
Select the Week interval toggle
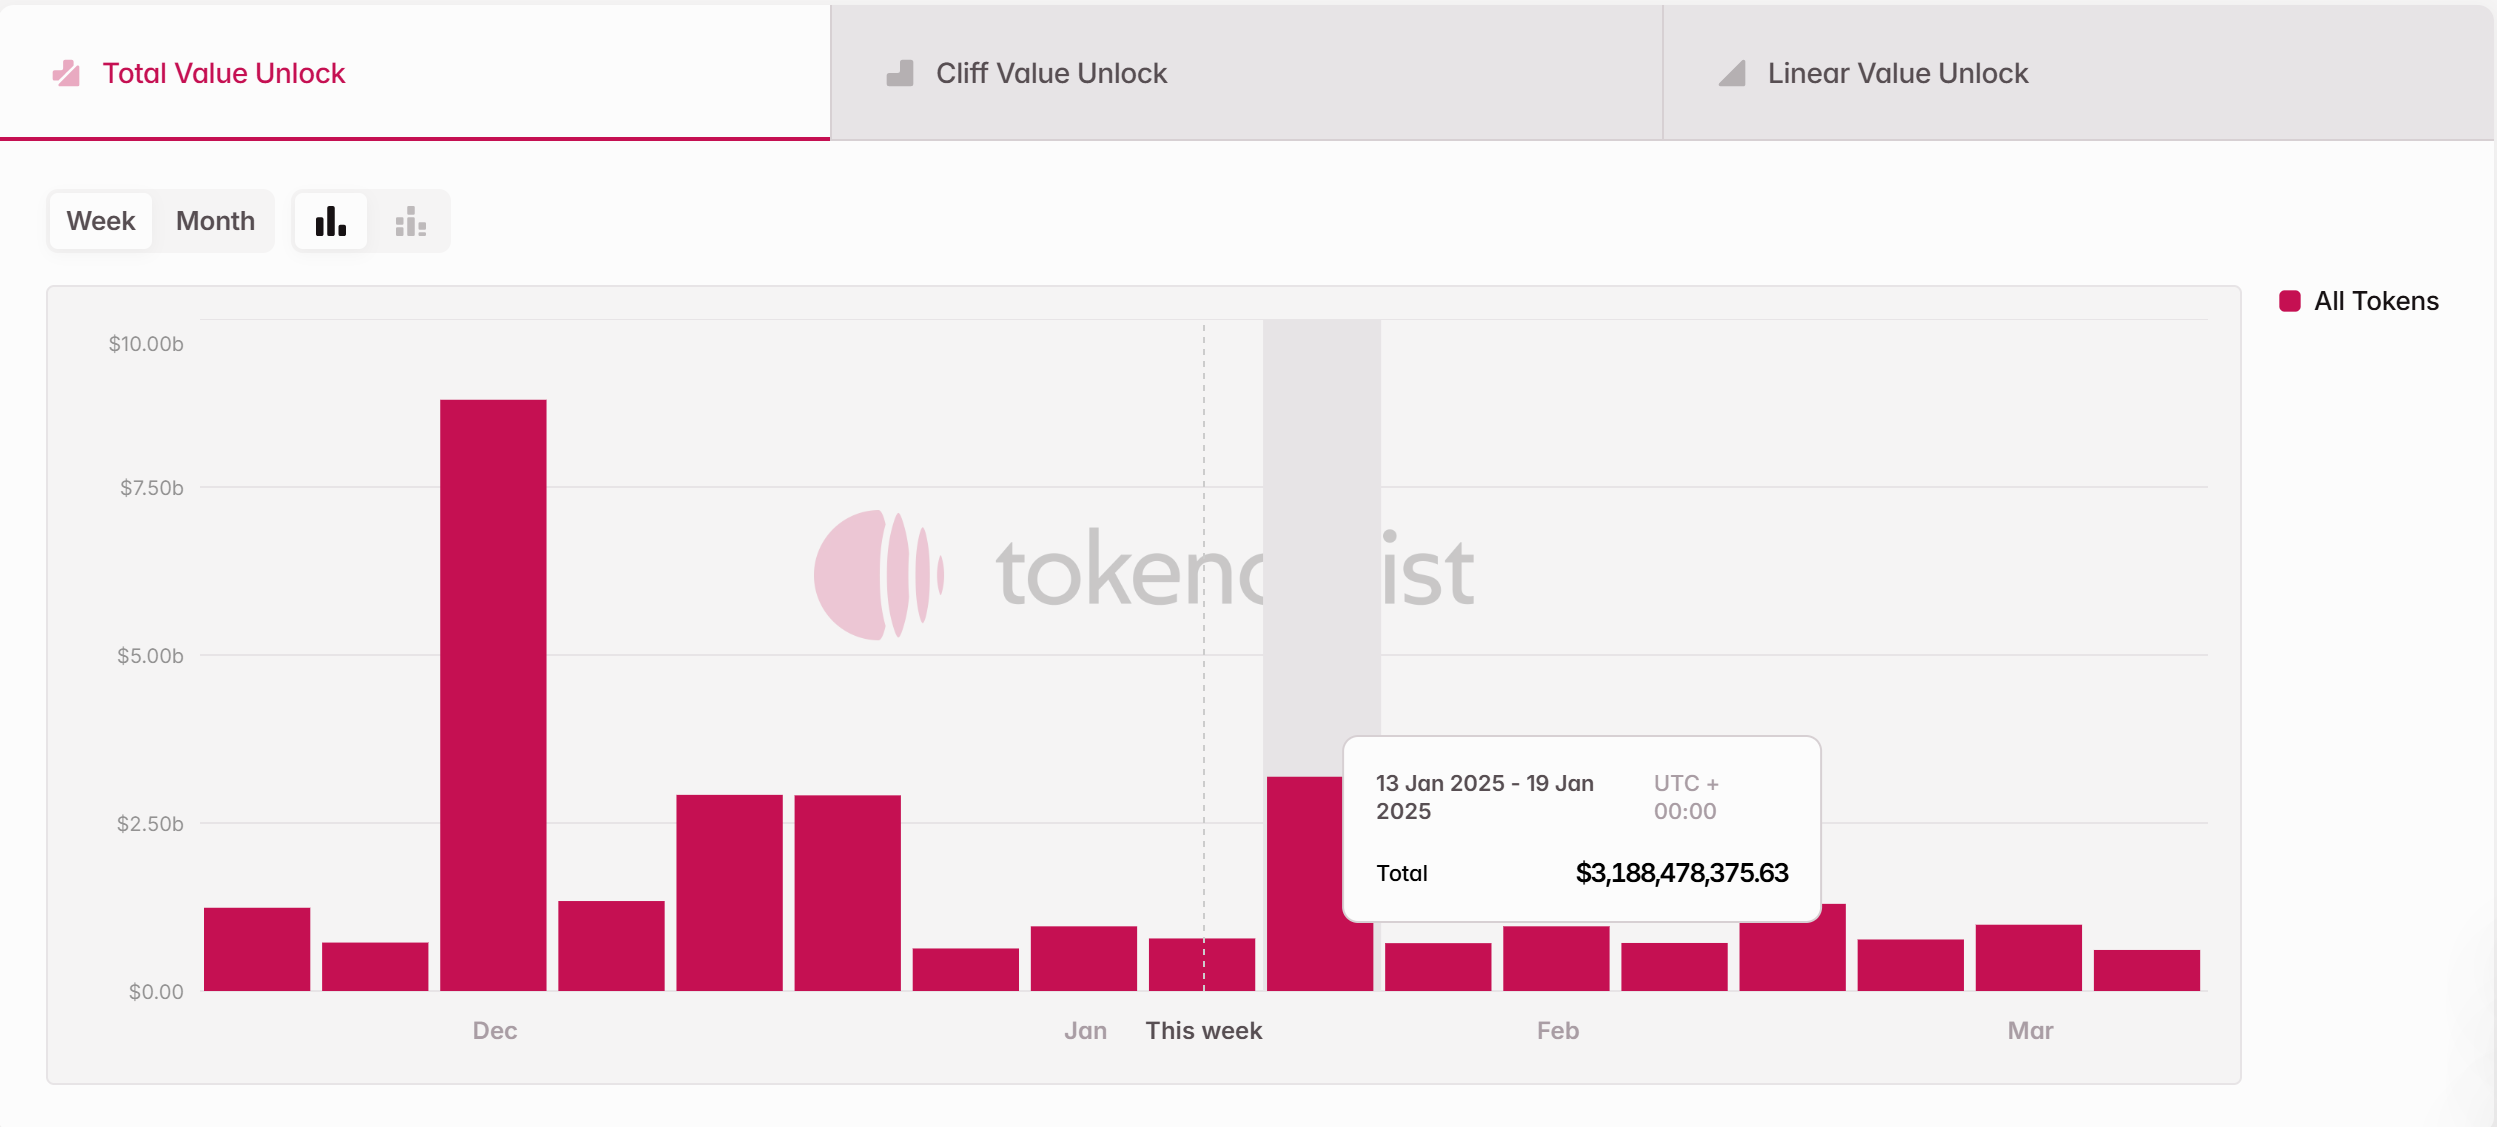coord(101,221)
